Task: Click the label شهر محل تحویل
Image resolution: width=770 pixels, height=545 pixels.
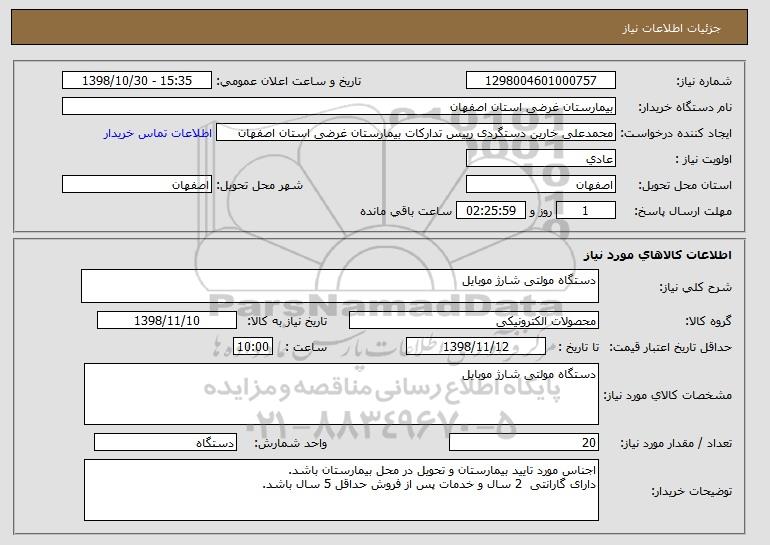Action: point(260,185)
